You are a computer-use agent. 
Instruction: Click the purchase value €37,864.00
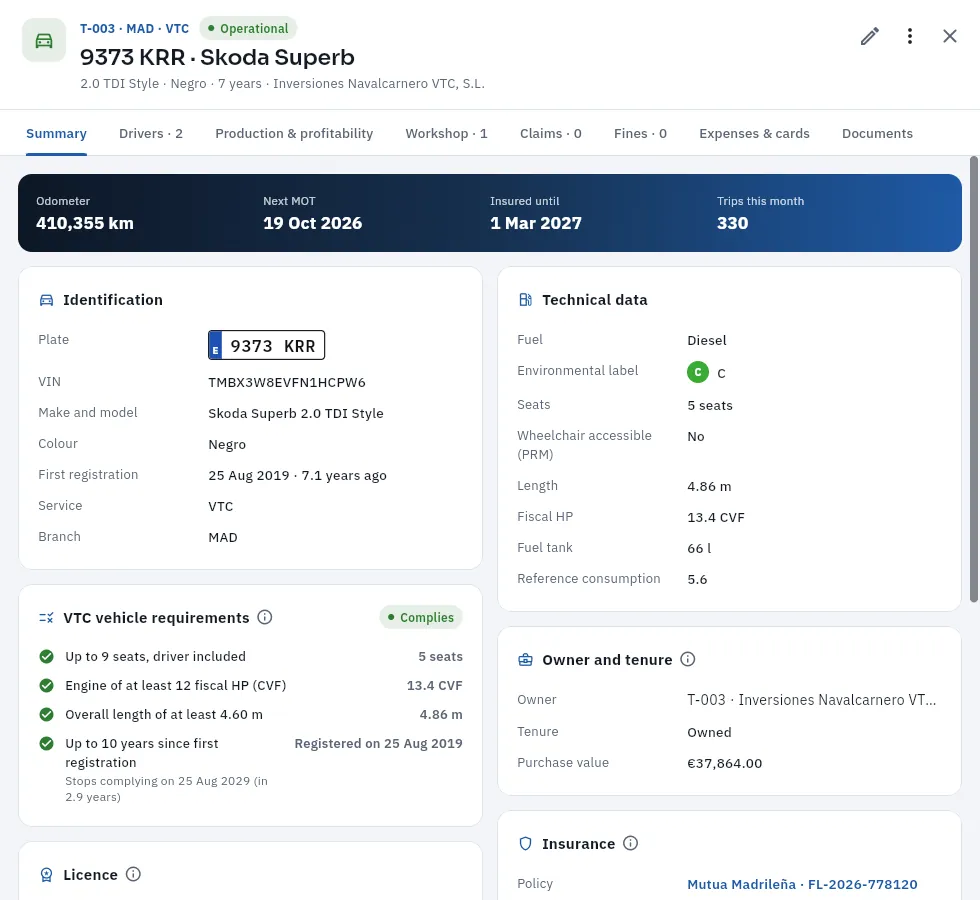coord(724,763)
